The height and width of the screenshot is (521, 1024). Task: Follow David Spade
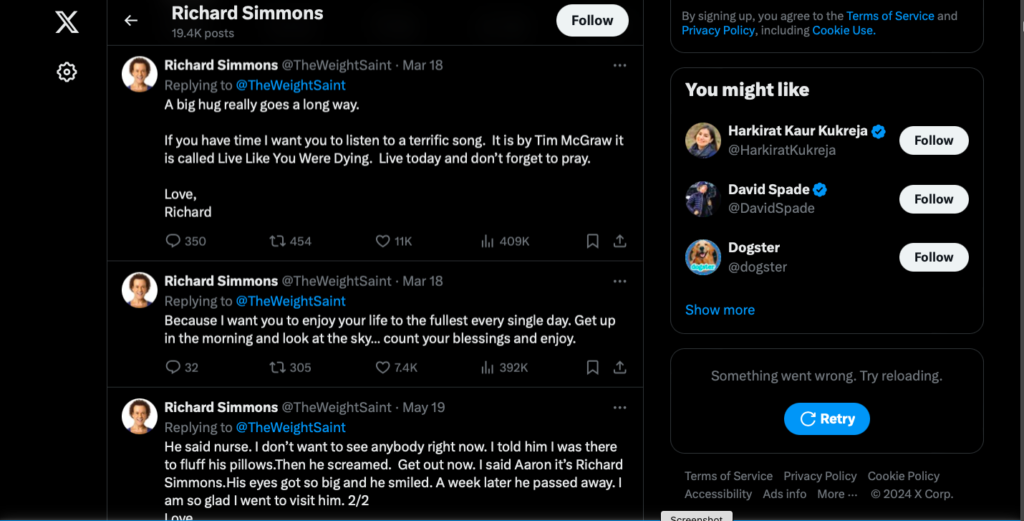[x=933, y=199]
